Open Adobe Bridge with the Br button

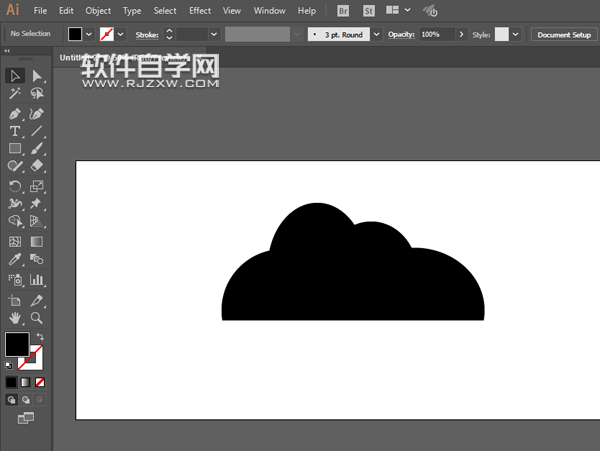click(x=343, y=11)
